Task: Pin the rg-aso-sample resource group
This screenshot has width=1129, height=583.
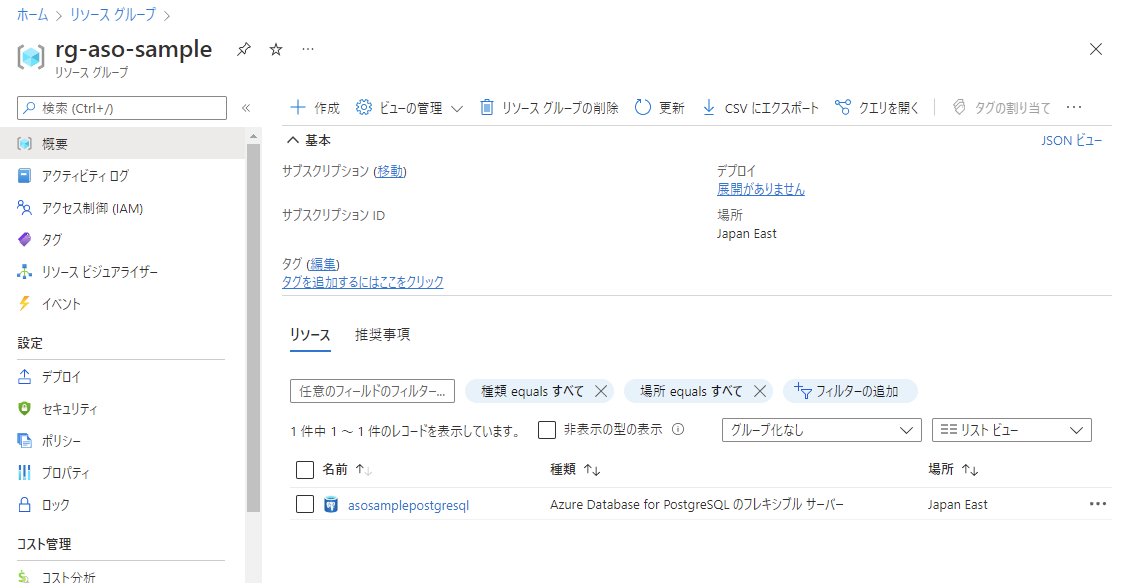Action: tap(244, 50)
